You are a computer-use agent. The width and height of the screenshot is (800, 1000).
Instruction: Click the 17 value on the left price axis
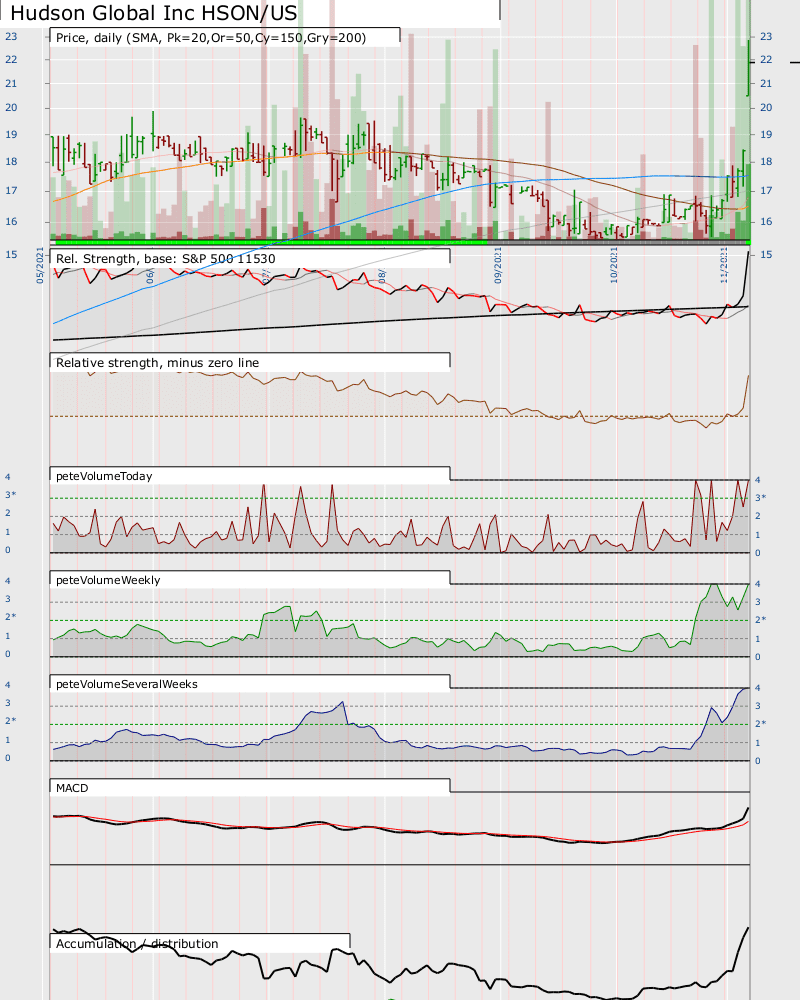click(11, 191)
